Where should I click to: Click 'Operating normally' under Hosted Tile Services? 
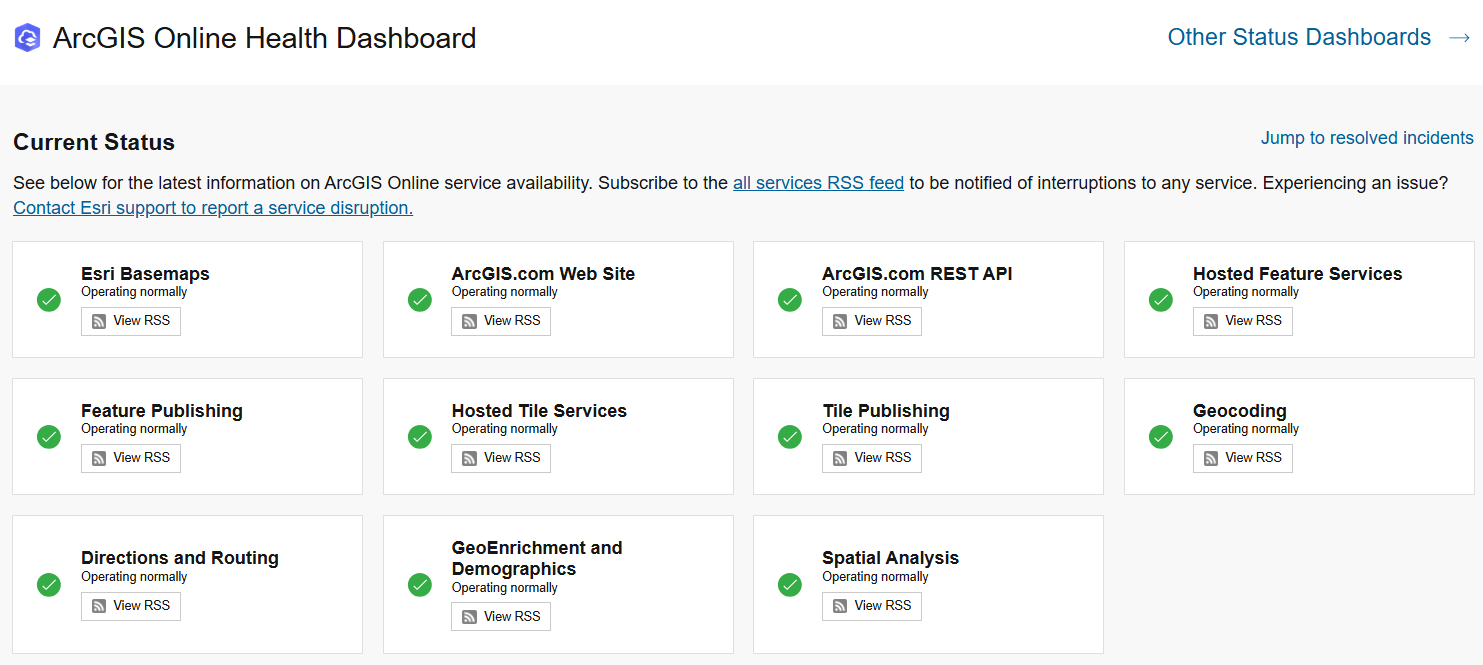click(505, 429)
